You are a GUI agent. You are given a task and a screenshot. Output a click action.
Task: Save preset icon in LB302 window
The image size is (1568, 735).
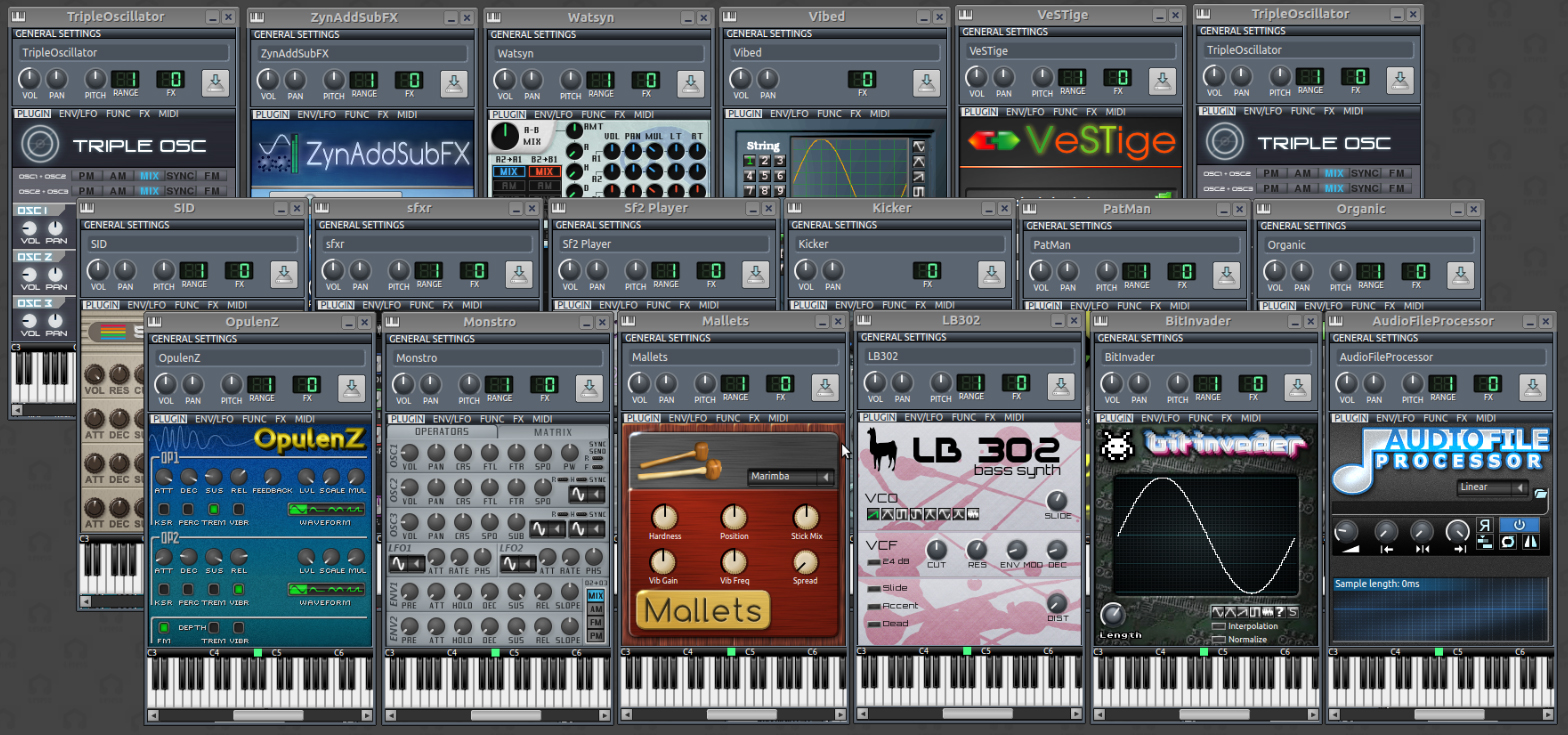(x=1061, y=386)
